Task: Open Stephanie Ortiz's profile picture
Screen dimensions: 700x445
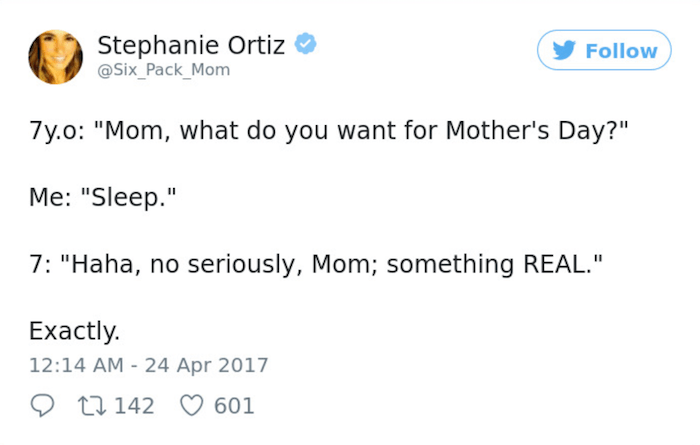Action: [x=55, y=57]
